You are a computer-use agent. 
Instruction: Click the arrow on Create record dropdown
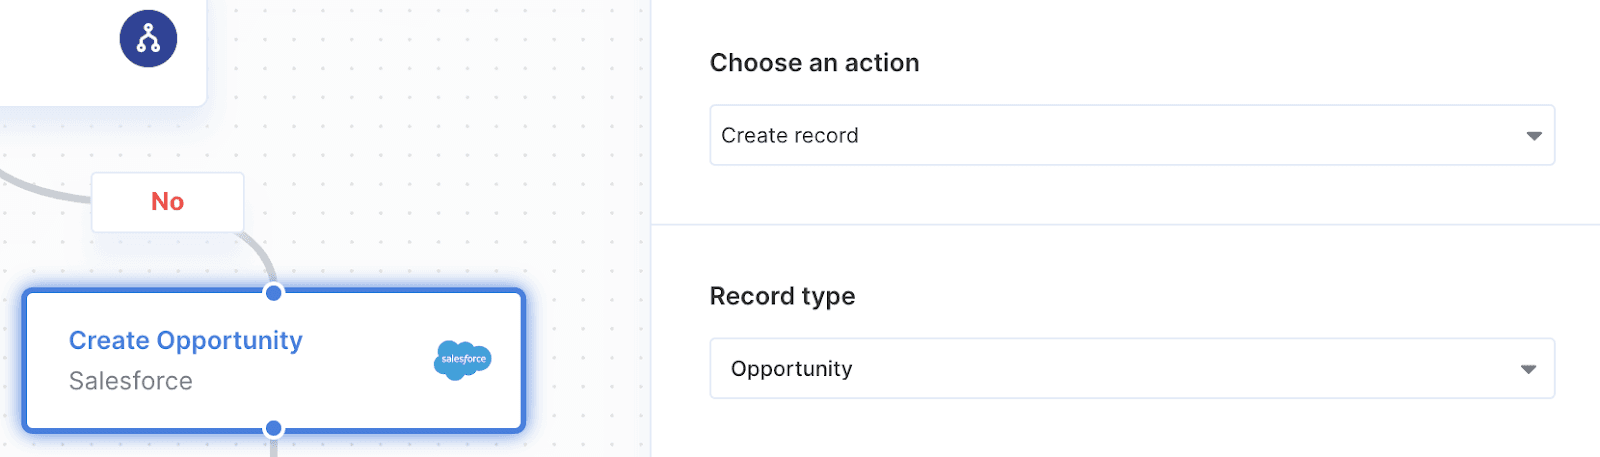point(1533,136)
